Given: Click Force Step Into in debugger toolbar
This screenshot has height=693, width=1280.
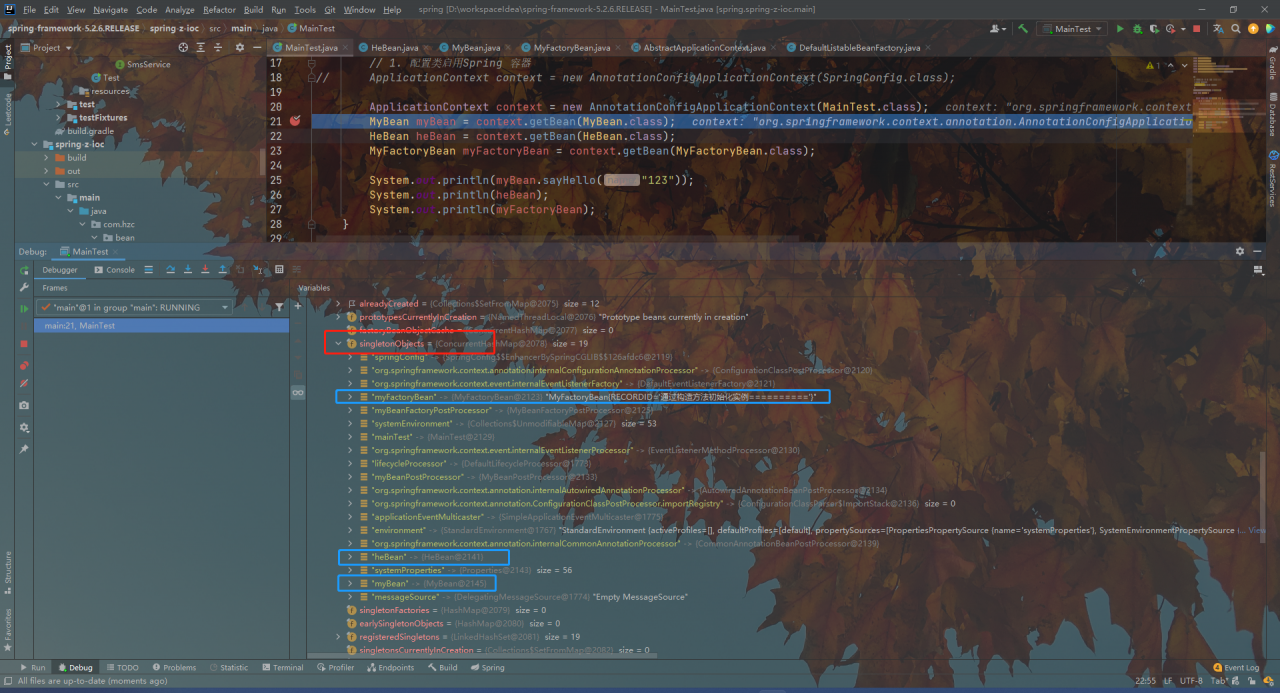Looking at the screenshot, I should pos(204,270).
